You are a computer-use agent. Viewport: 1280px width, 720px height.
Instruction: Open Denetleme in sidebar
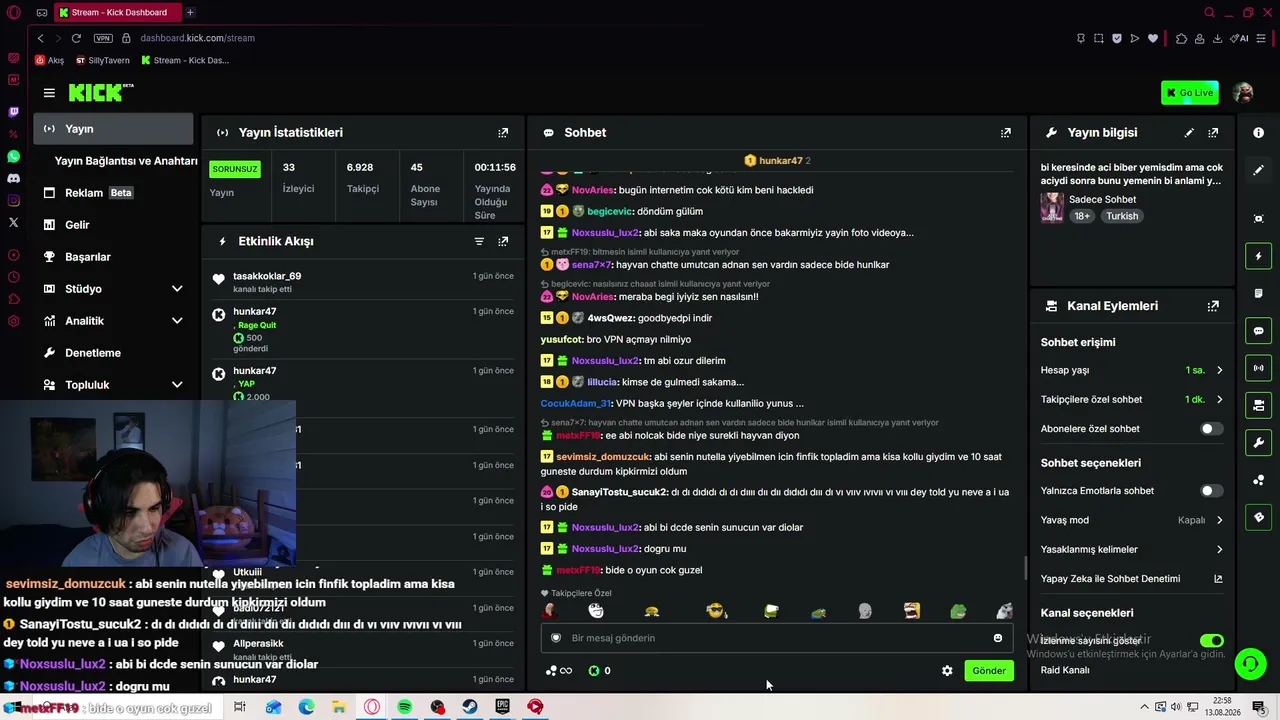coord(113,353)
